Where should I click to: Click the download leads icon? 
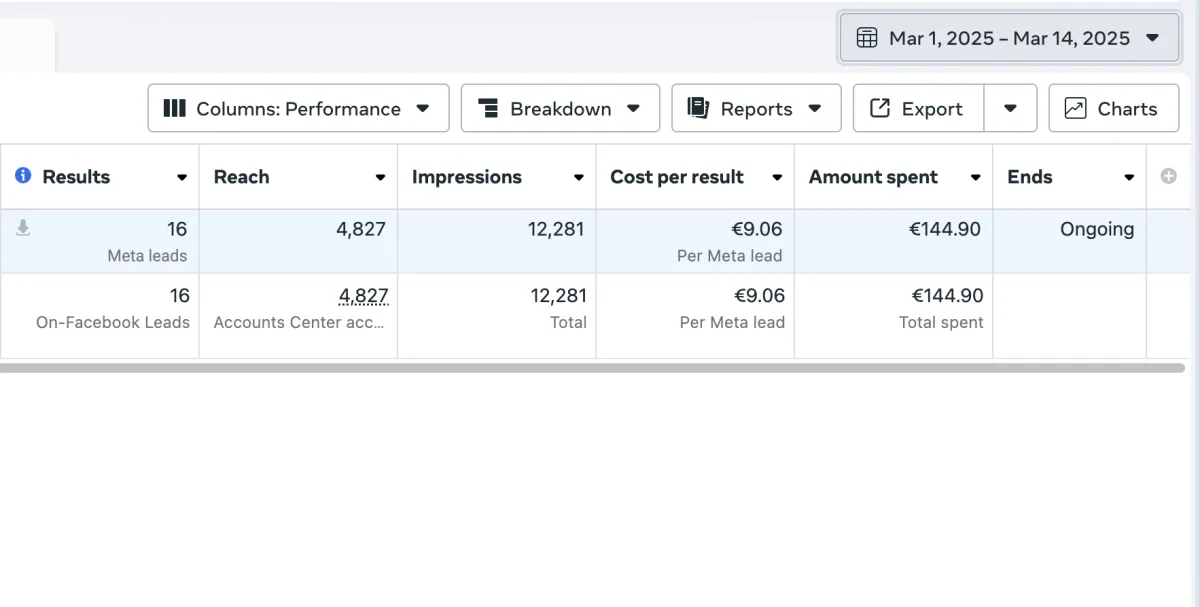point(23,229)
